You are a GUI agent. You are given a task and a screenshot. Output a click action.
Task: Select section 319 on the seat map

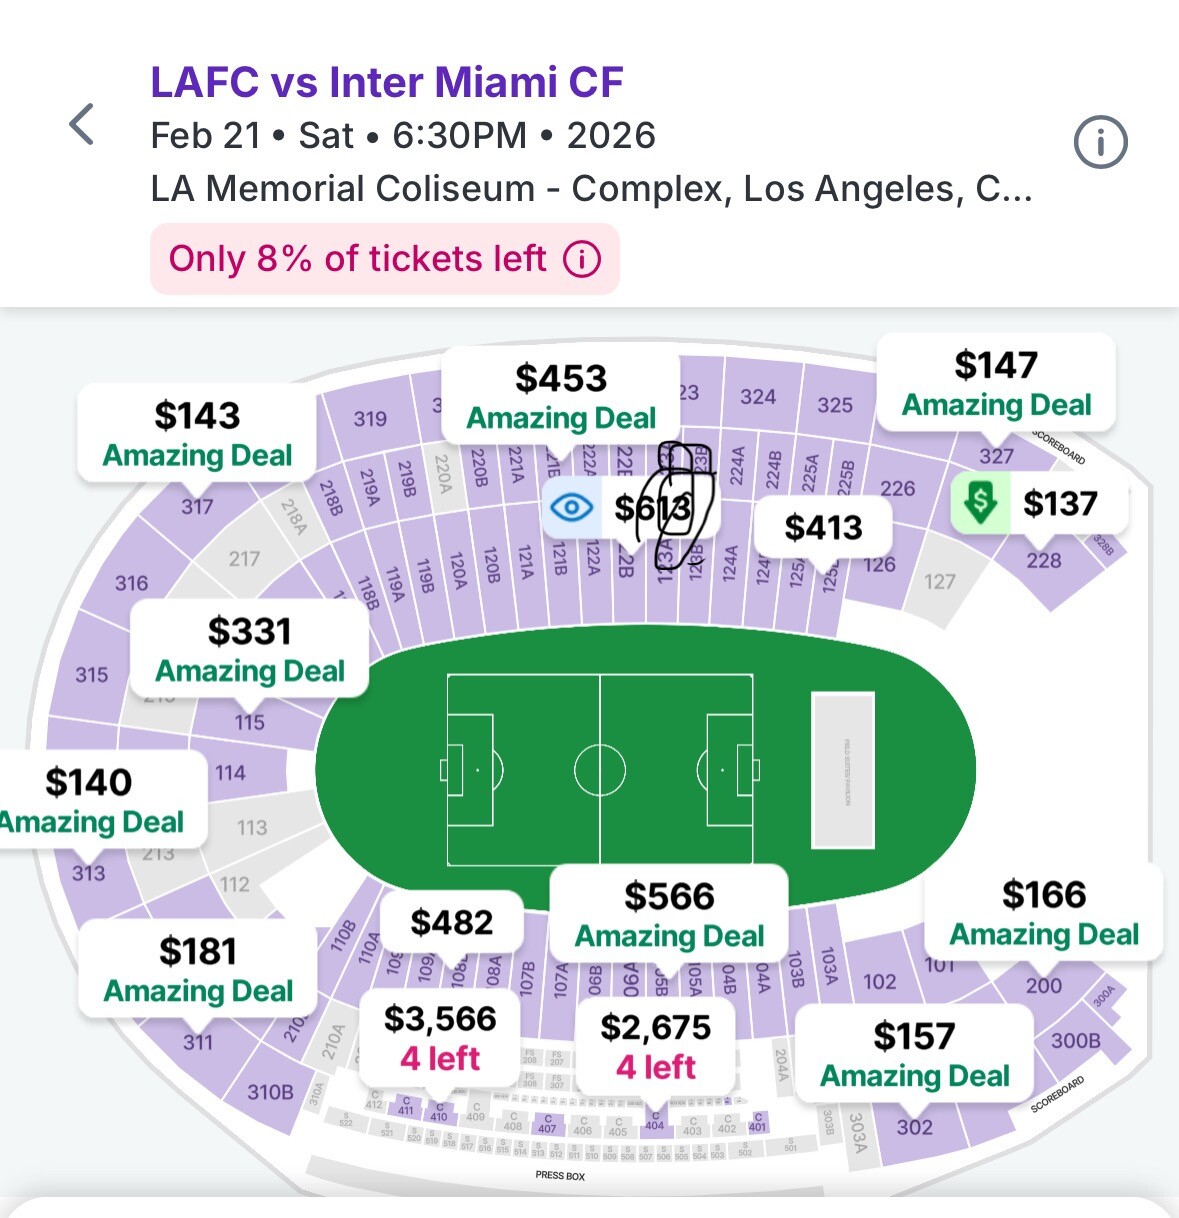tap(370, 419)
